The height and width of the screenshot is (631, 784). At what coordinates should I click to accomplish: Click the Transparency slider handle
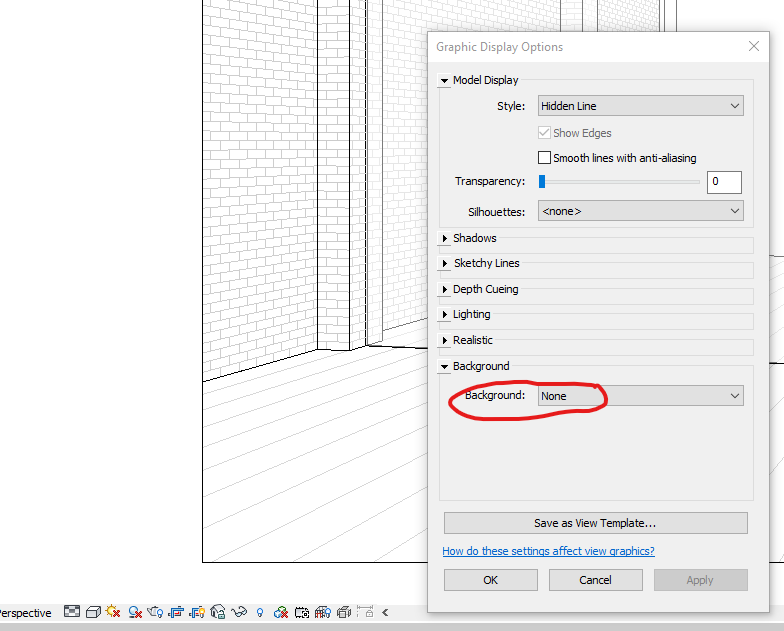click(x=542, y=182)
